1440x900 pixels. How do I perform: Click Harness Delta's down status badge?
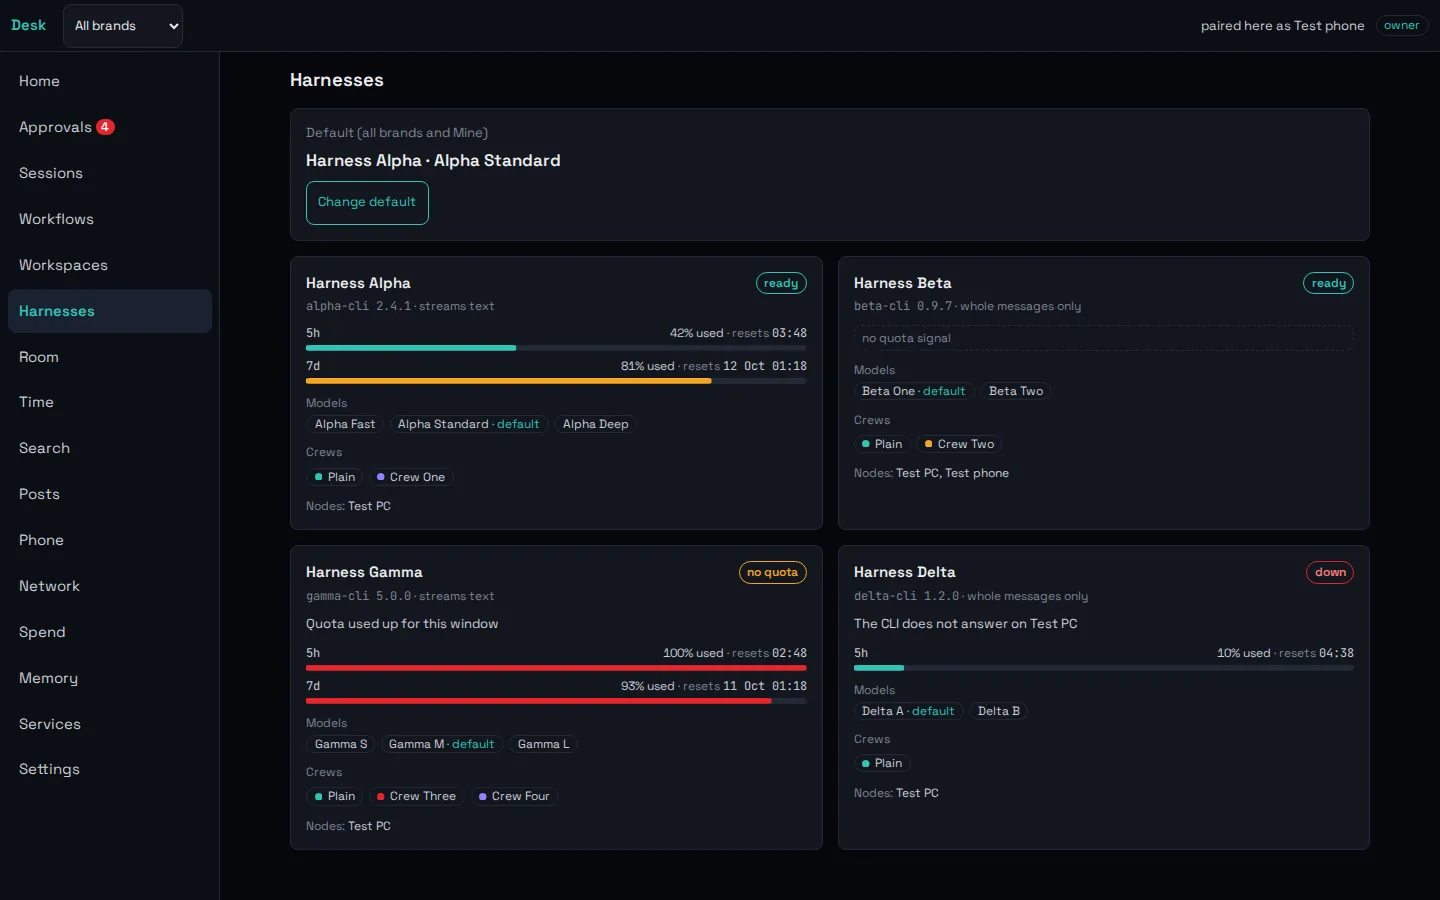click(1330, 573)
